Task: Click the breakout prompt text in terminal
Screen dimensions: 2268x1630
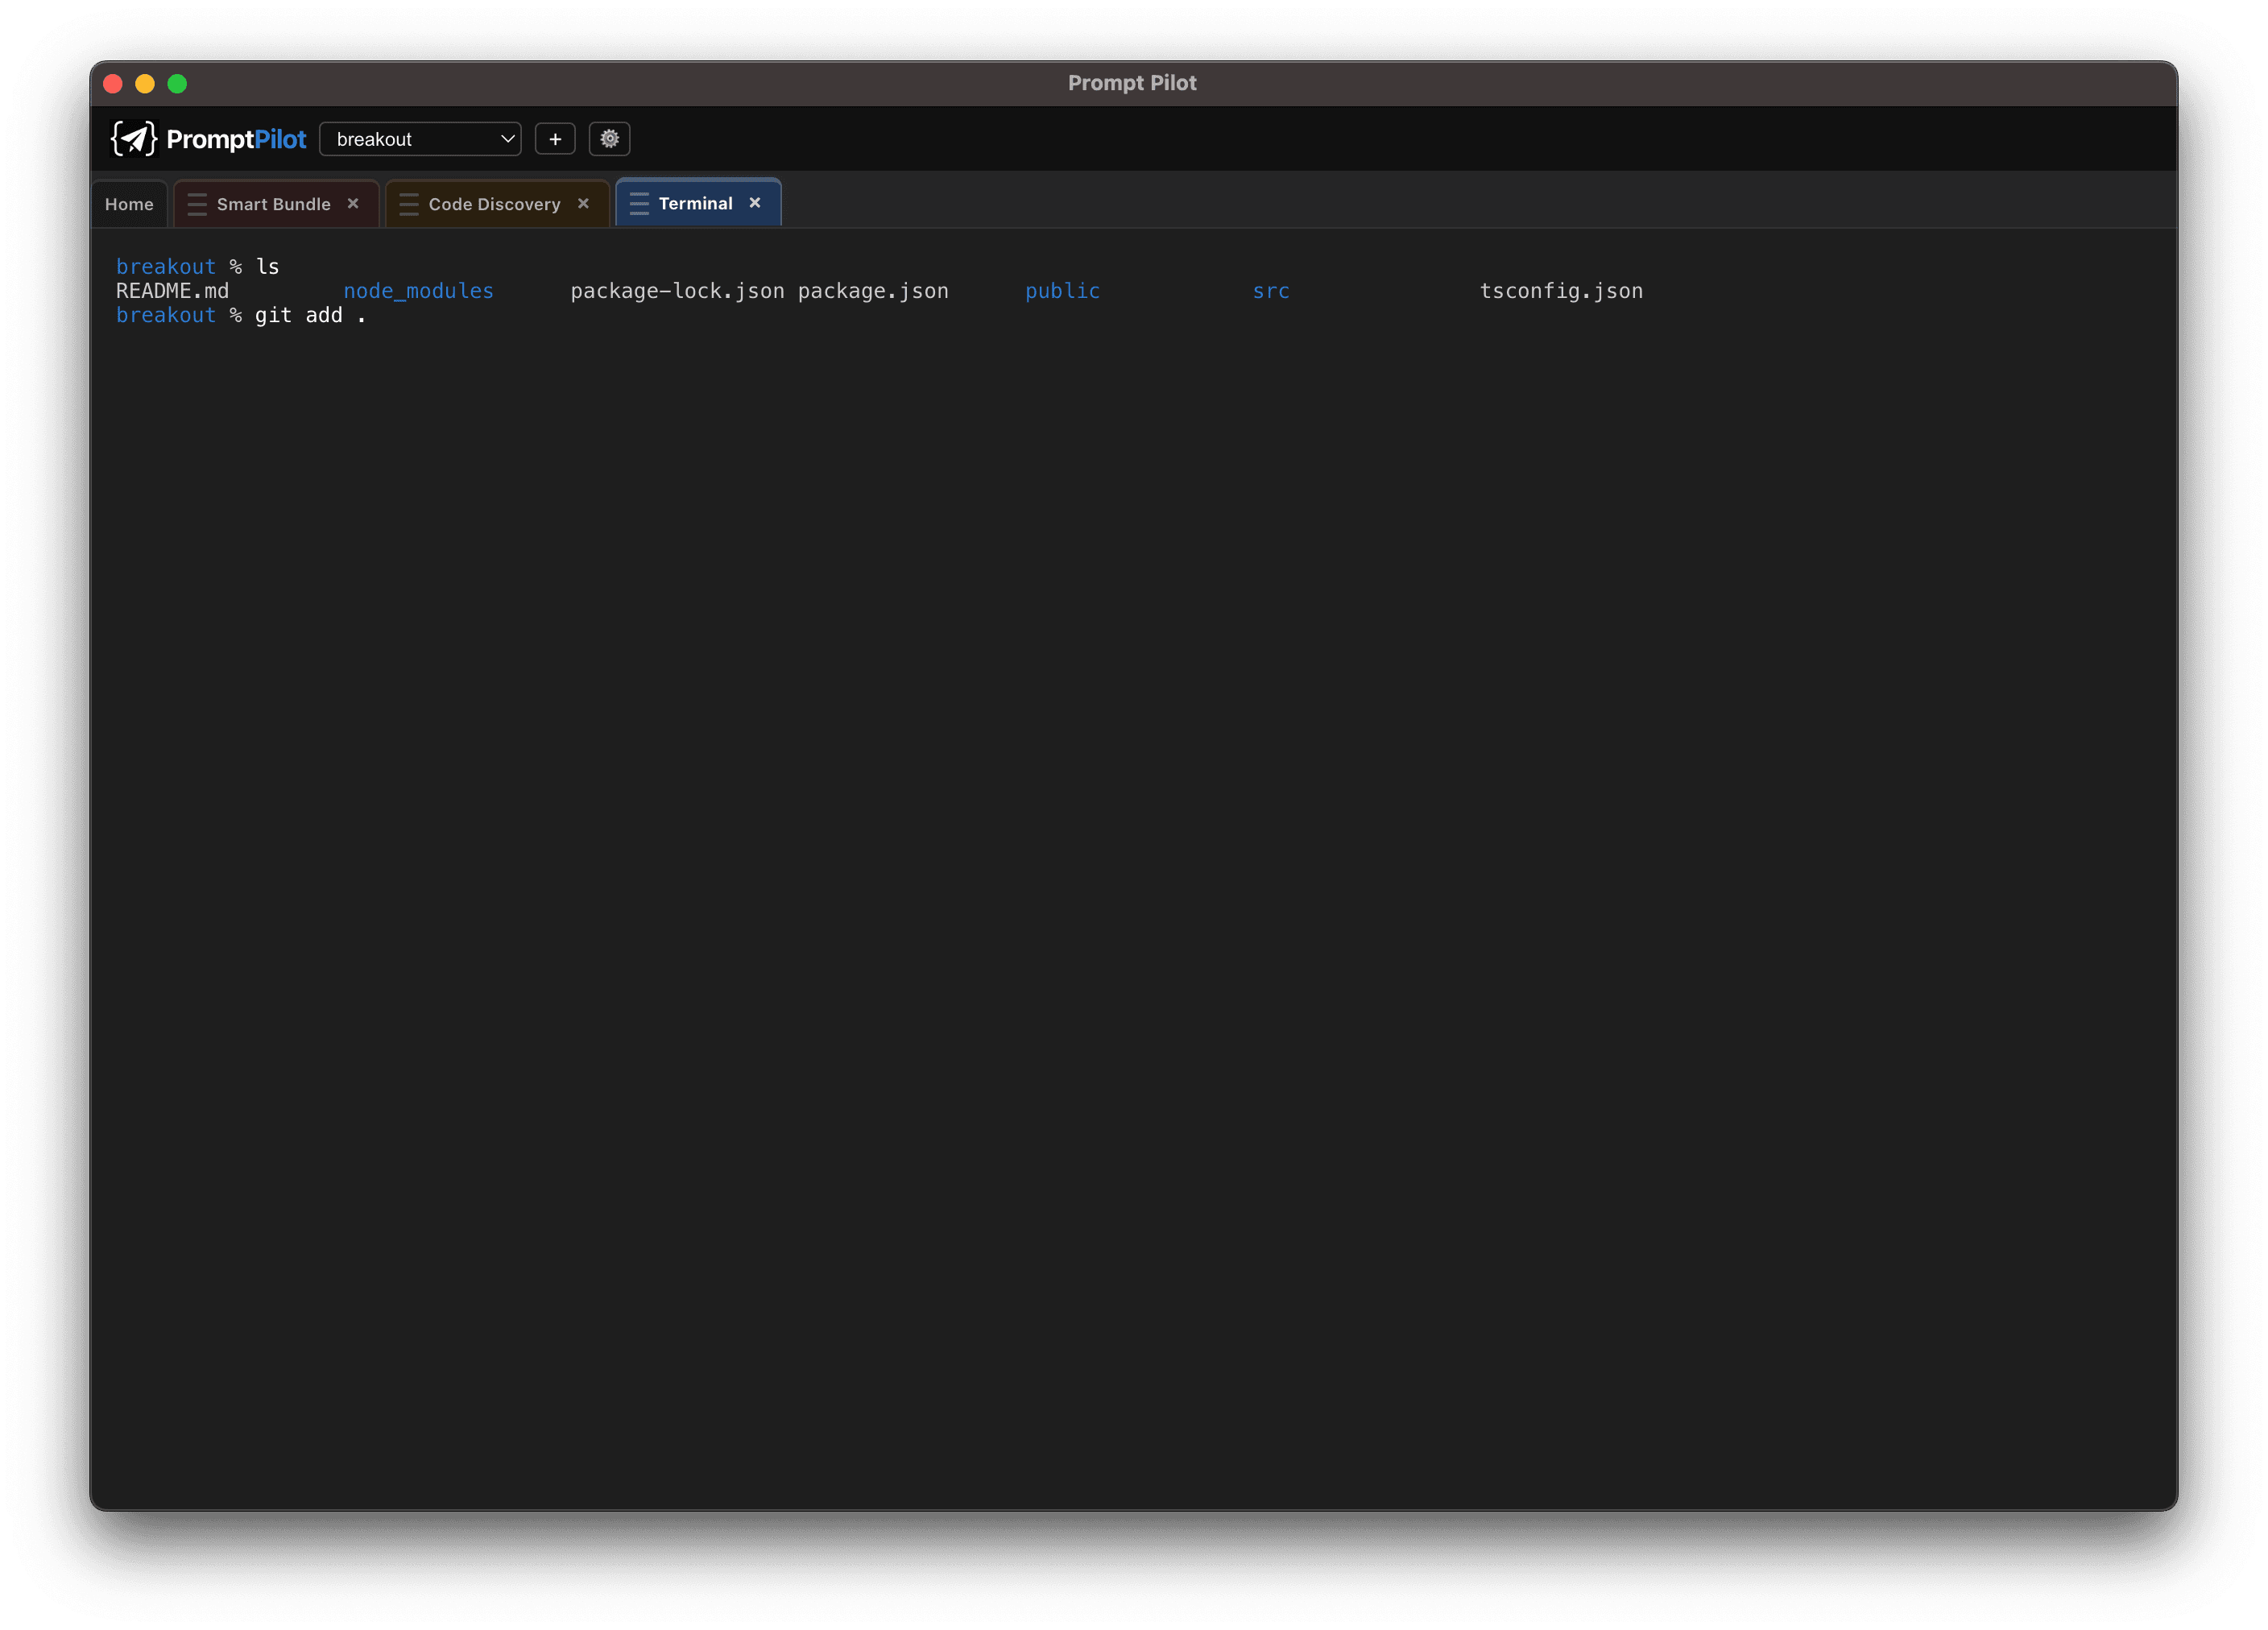Action: (166, 266)
